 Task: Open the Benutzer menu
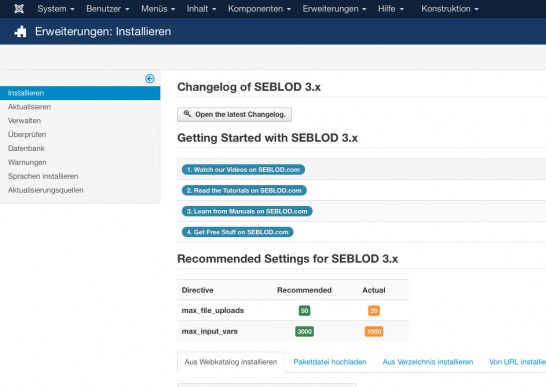108,9
